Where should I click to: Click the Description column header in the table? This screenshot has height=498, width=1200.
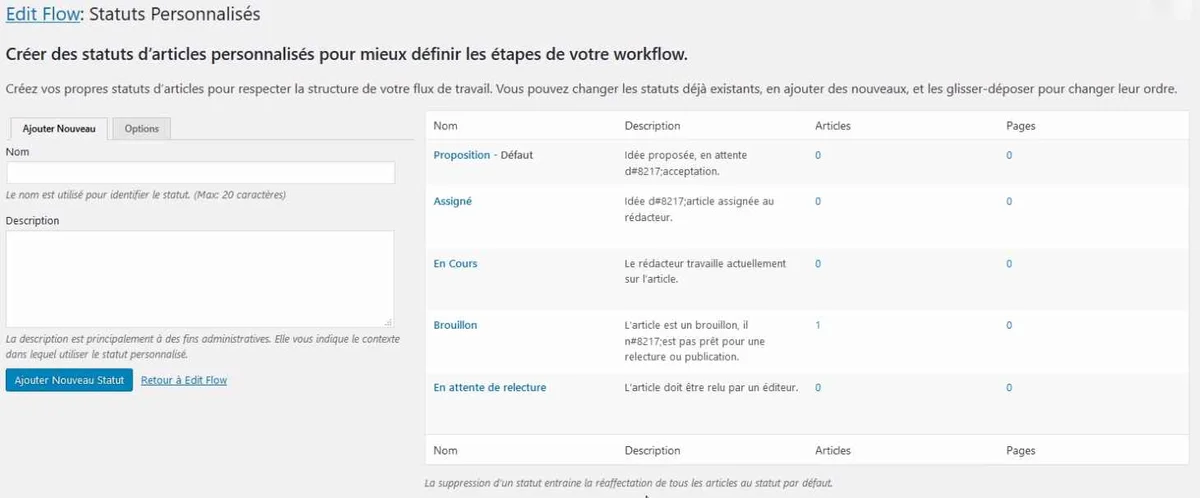(652, 126)
